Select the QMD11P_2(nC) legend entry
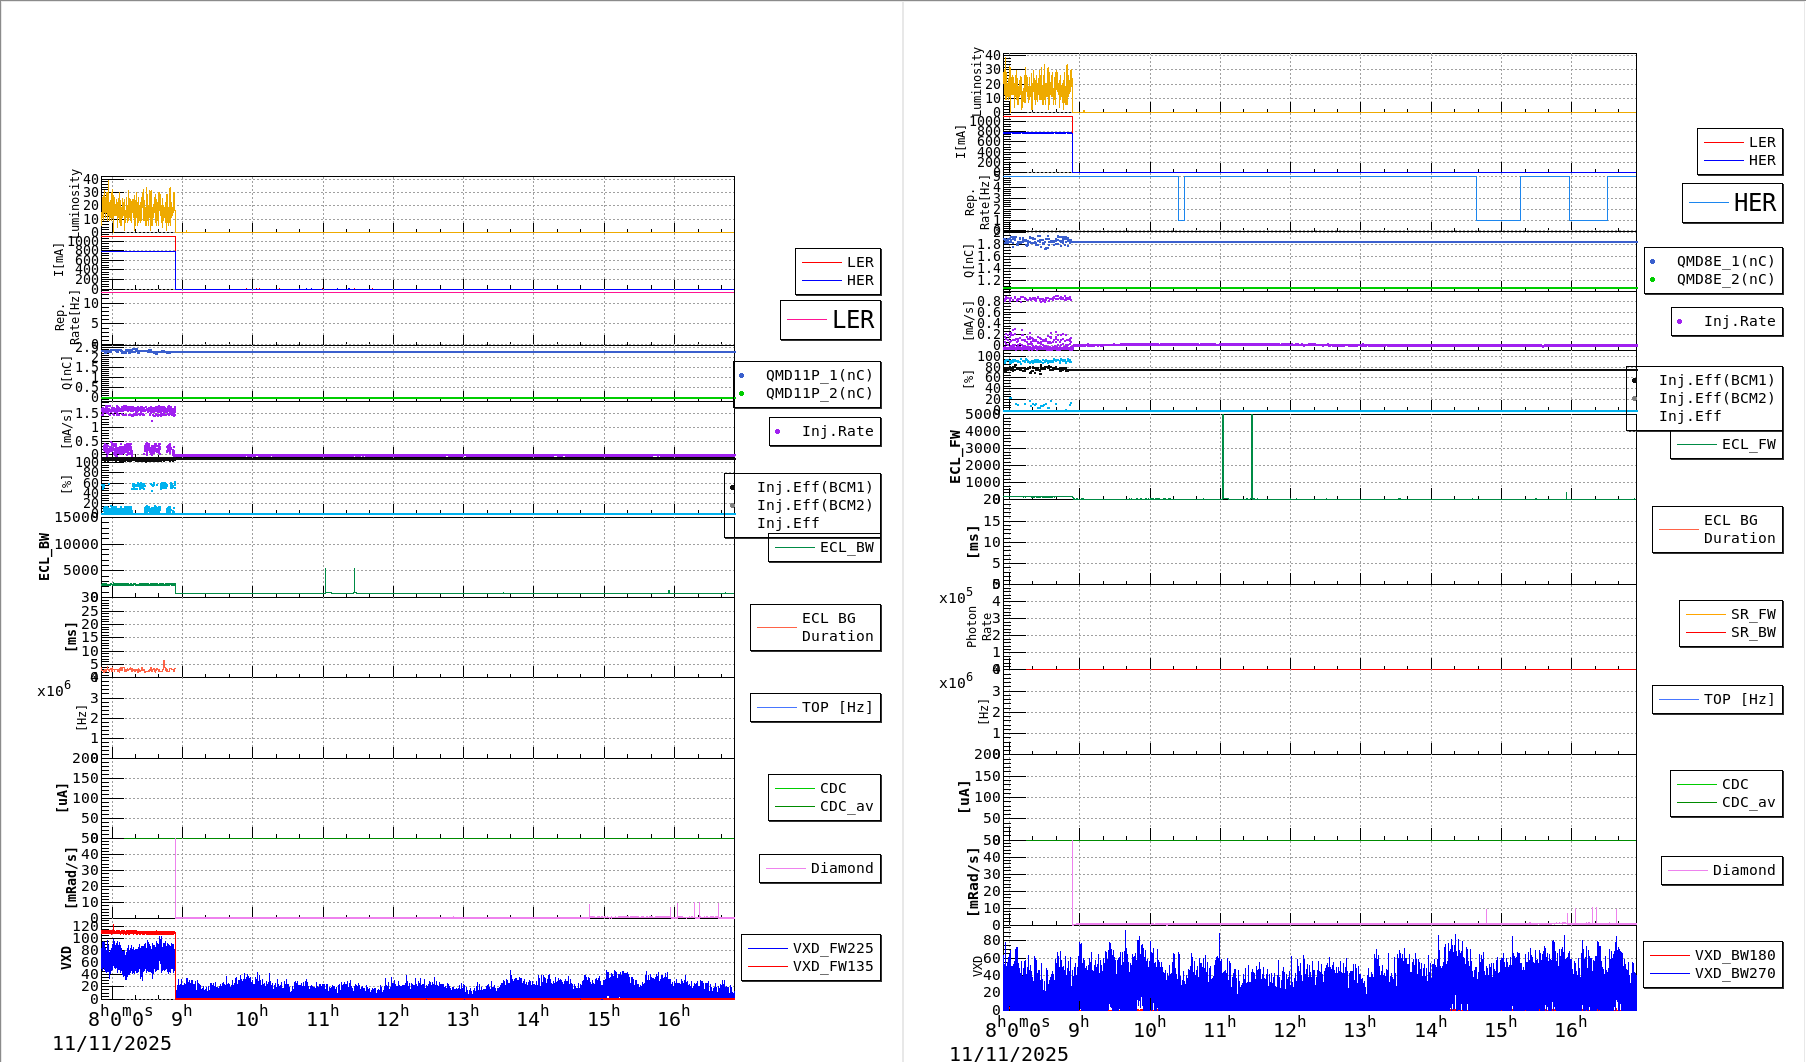This screenshot has height=1062, width=1806. [818, 394]
